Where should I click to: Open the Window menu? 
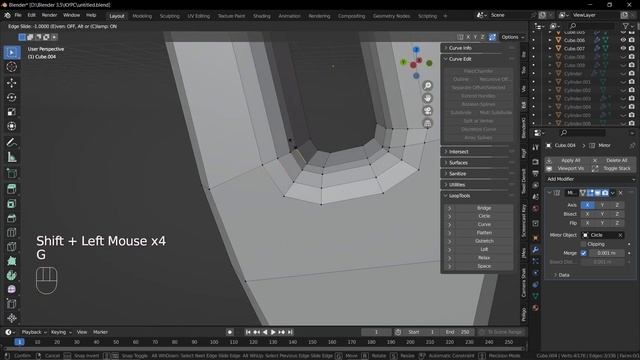click(x=71, y=15)
